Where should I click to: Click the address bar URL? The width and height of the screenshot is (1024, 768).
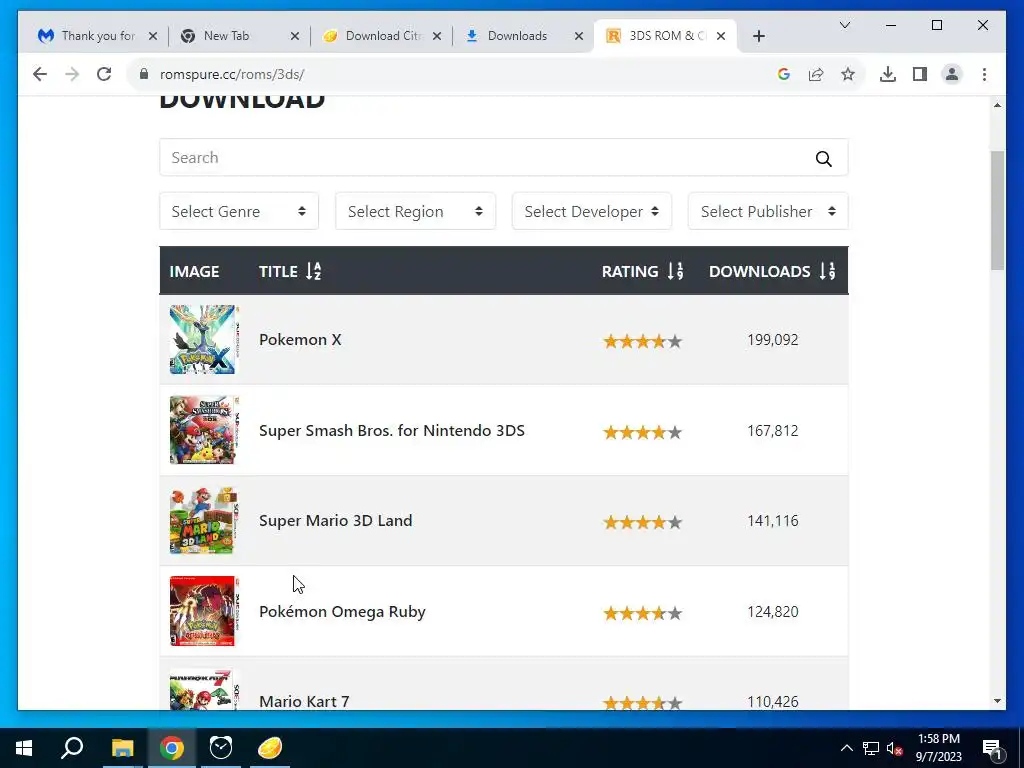(x=232, y=74)
